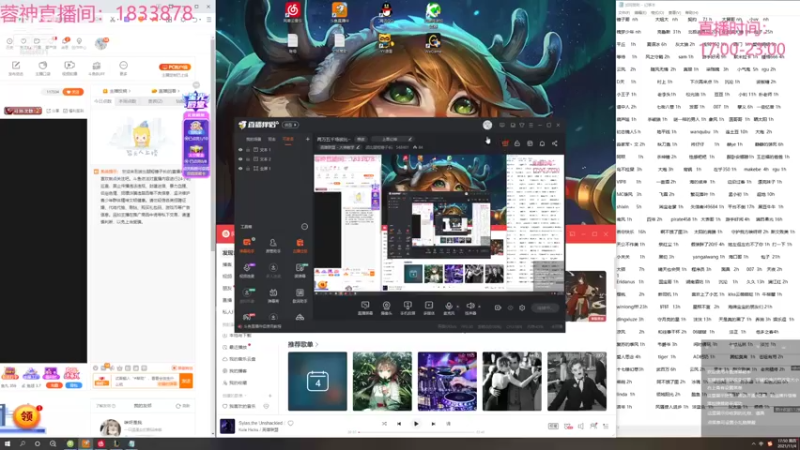Add a new source with plus icon
The width and height of the screenshot is (800, 450).
click(x=307, y=139)
